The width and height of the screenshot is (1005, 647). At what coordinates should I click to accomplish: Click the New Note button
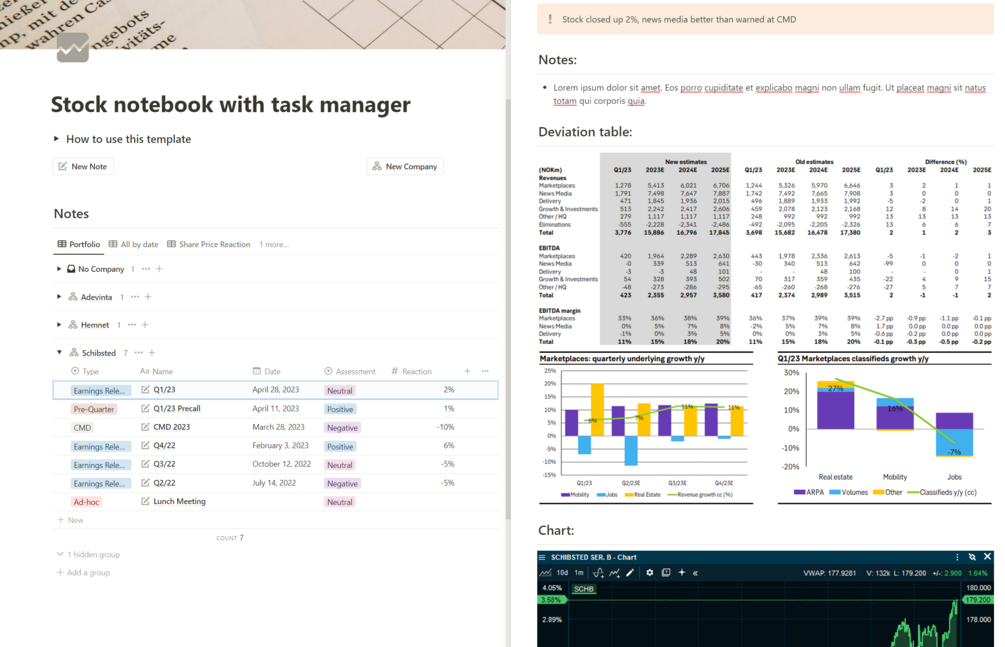(x=83, y=166)
